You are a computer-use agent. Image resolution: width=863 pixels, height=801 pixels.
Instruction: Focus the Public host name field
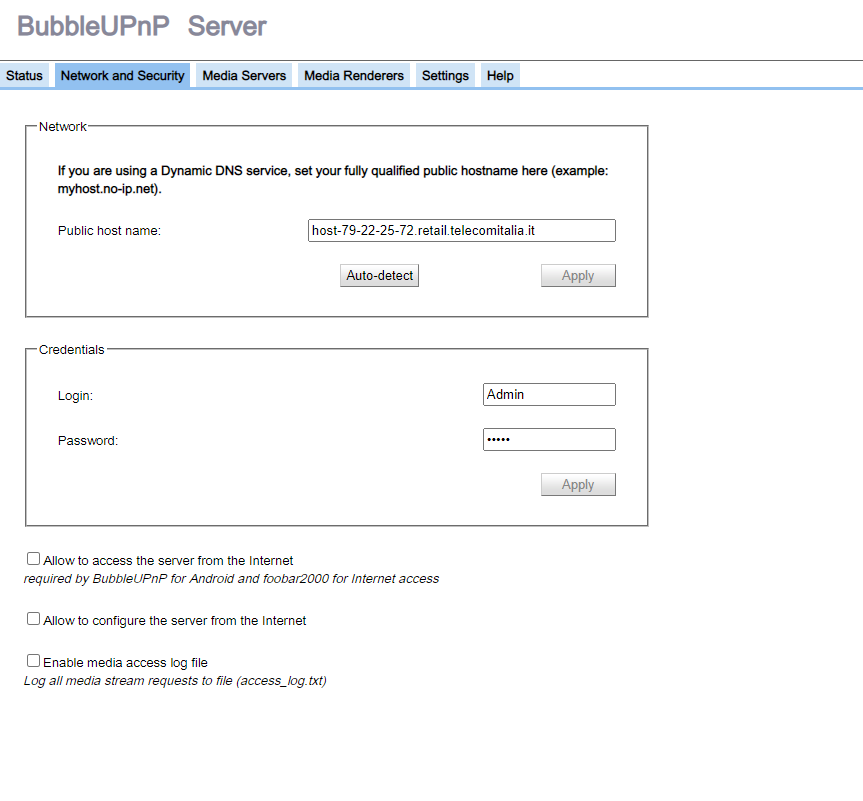pos(462,230)
